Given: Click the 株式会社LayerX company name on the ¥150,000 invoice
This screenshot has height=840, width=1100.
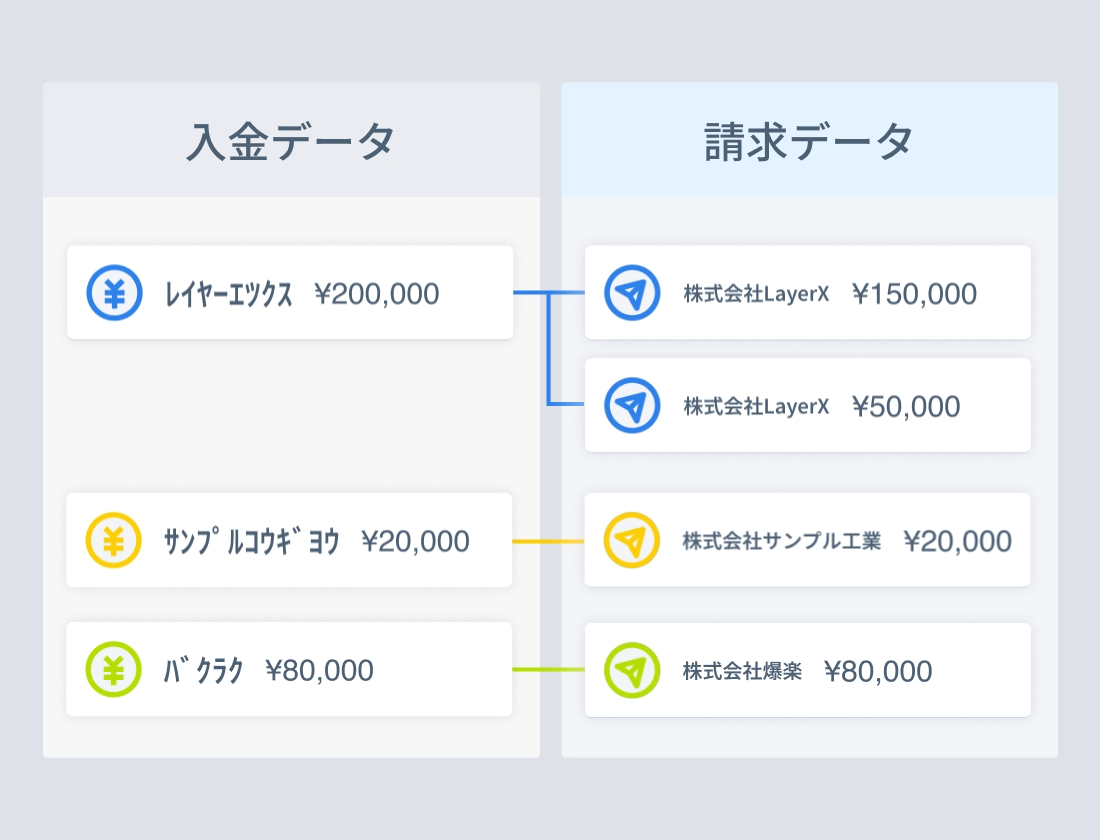Looking at the screenshot, I should click(756, 294).
